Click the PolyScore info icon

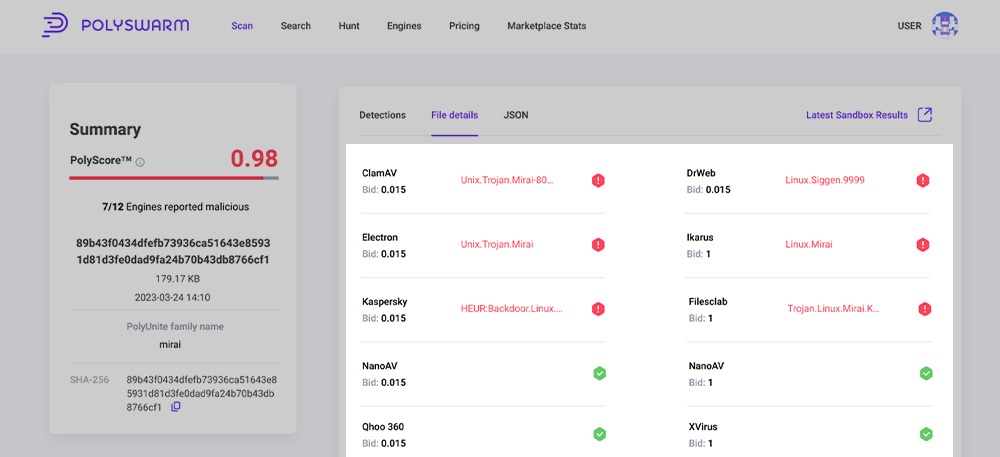(140, 162)
